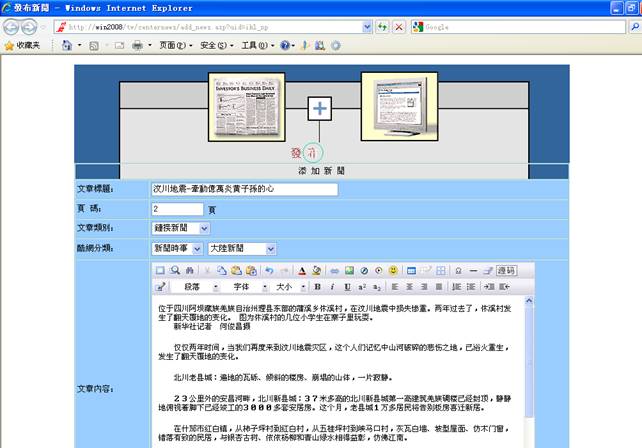Click the Insert Image icon in editor

[x=349, y=271]
